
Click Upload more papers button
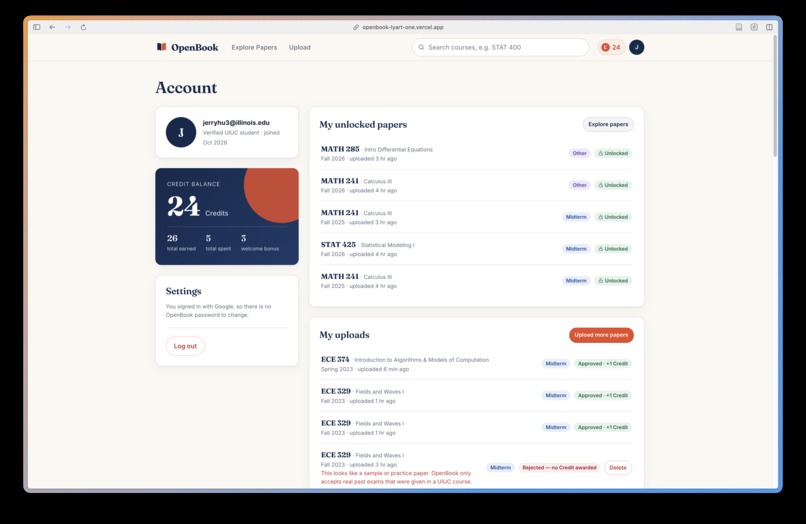[x=601, y=335]
